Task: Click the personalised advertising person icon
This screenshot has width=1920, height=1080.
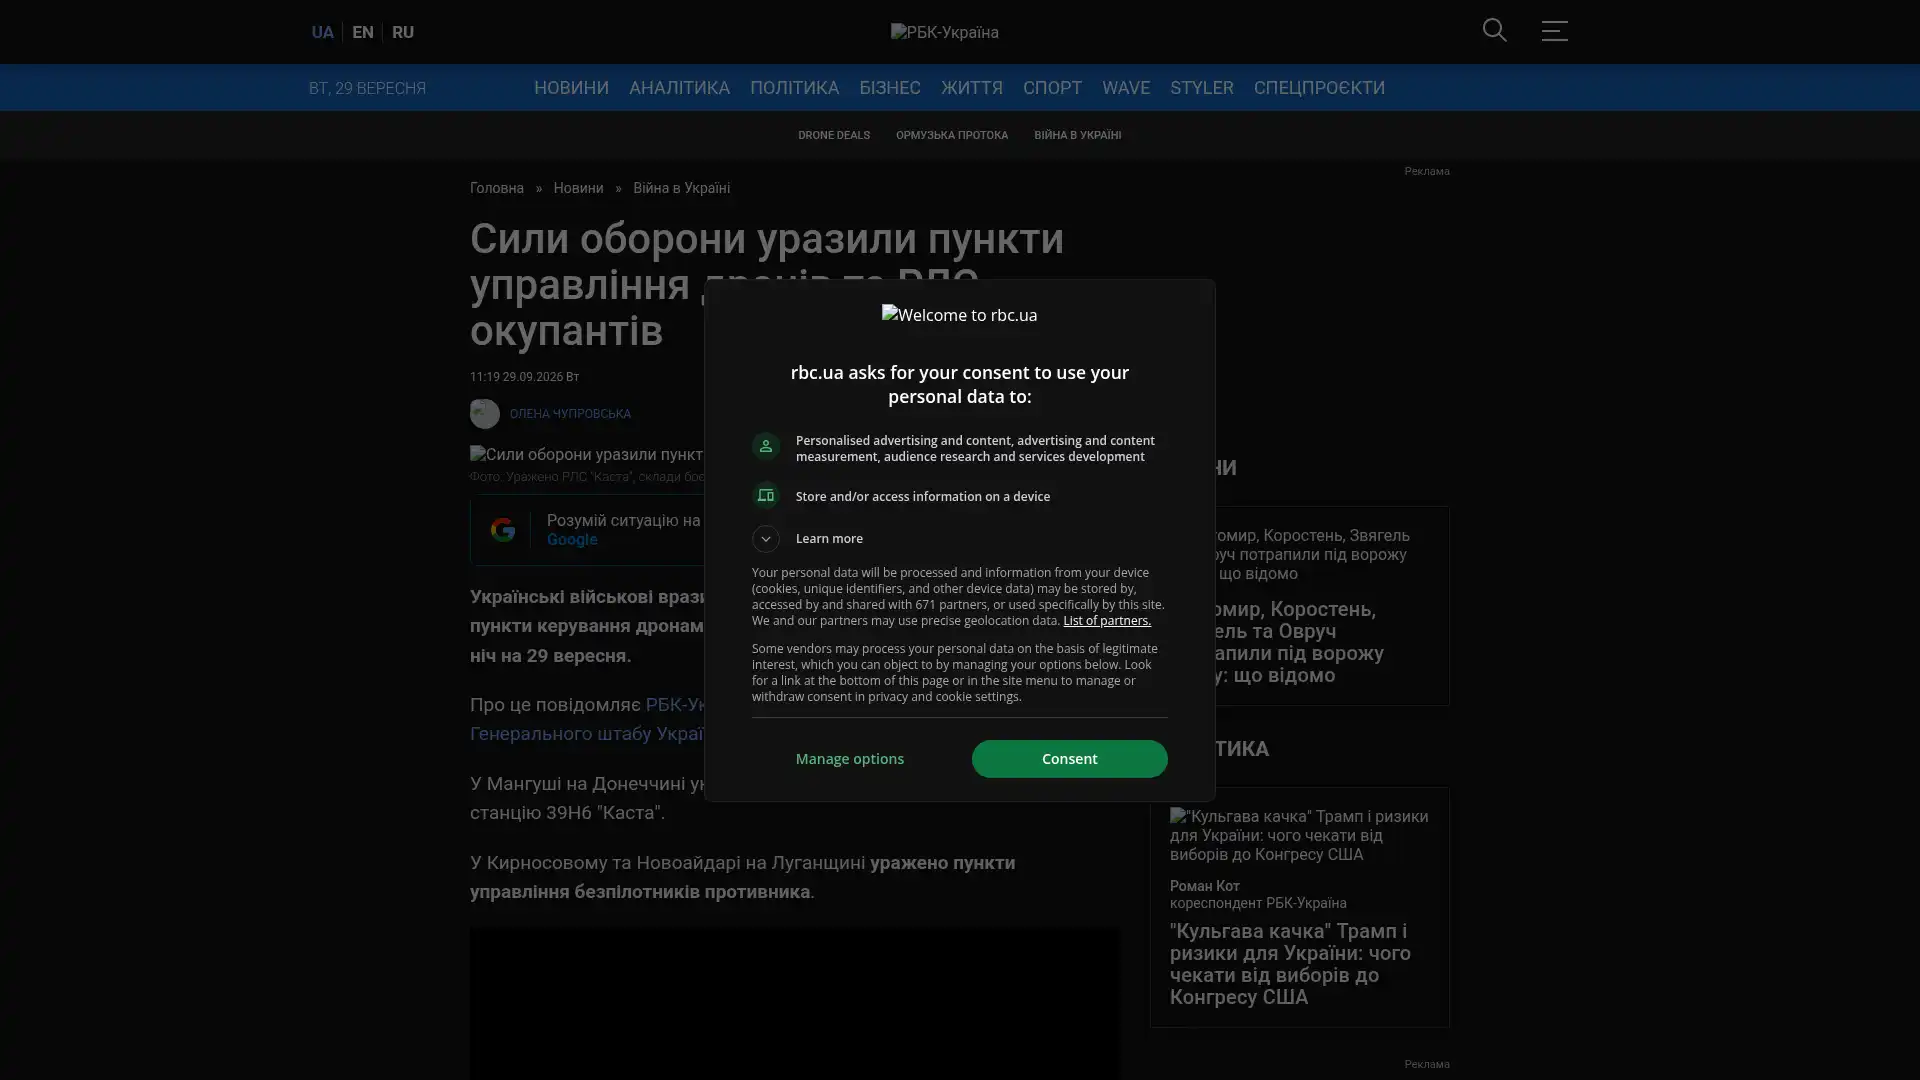Action: tap(766, 446)
